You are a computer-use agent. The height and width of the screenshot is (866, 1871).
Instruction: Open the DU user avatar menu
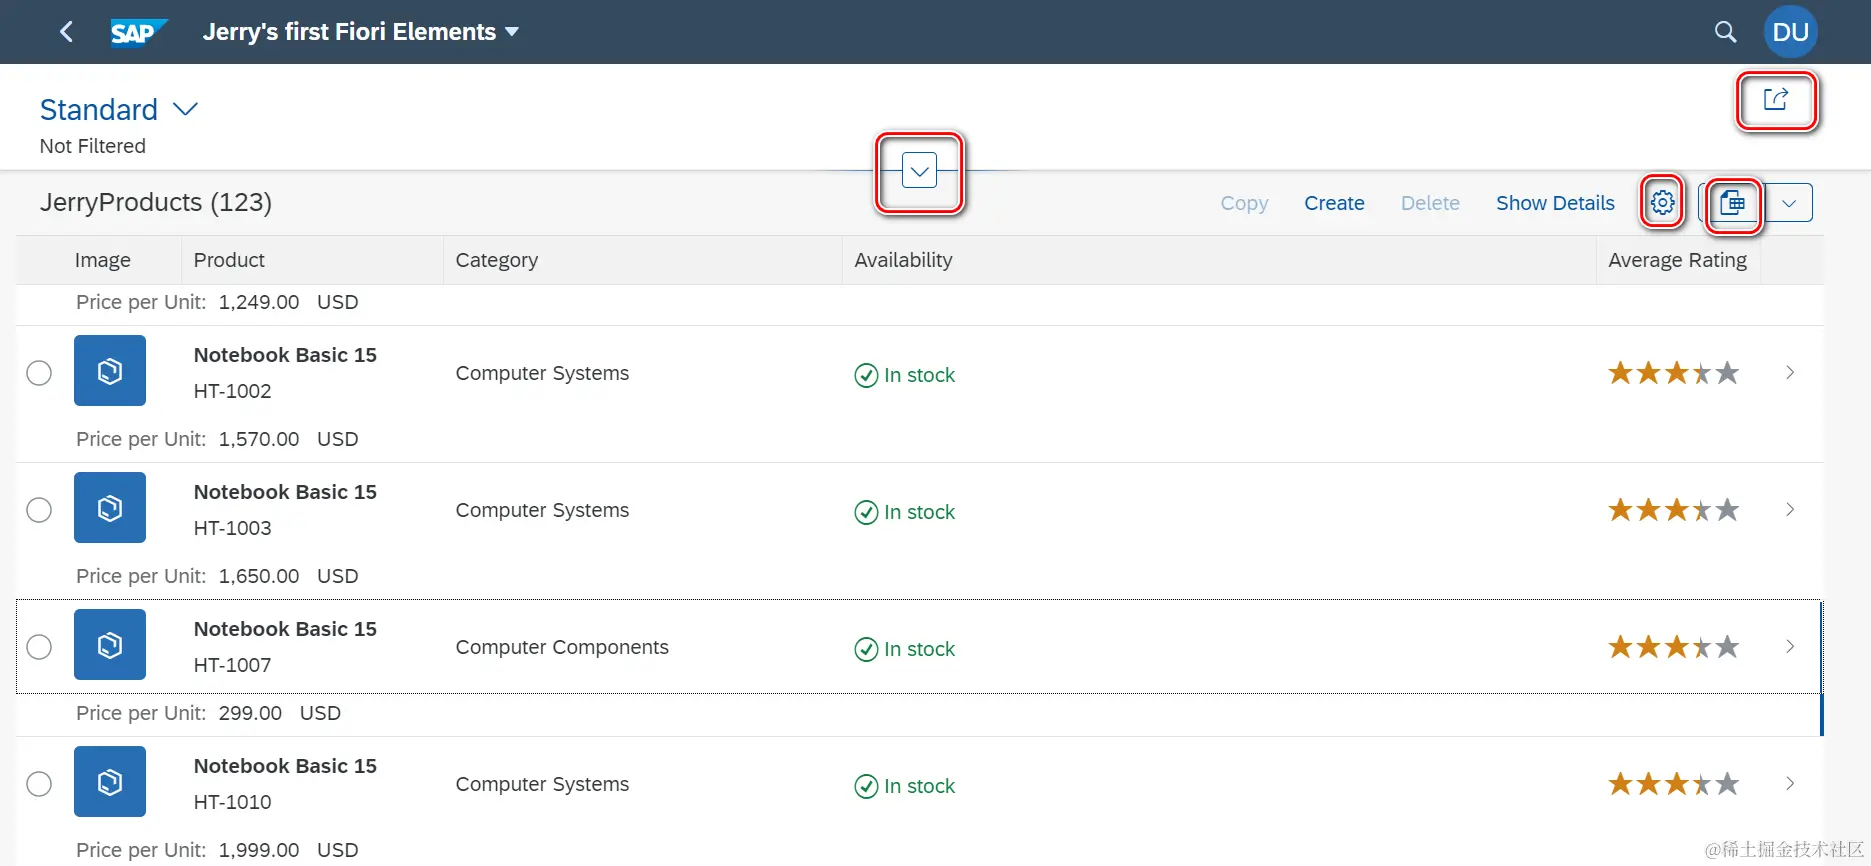pyautogui.click(x=1790, y=32)
